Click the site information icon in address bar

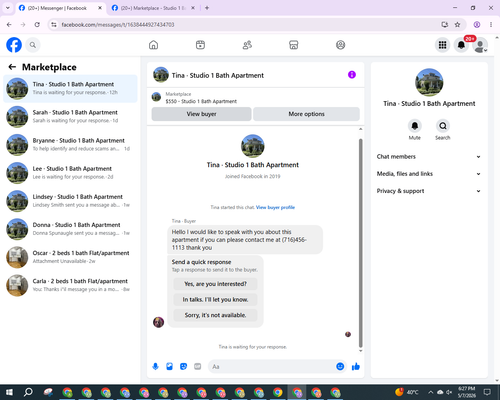point(54,25)
